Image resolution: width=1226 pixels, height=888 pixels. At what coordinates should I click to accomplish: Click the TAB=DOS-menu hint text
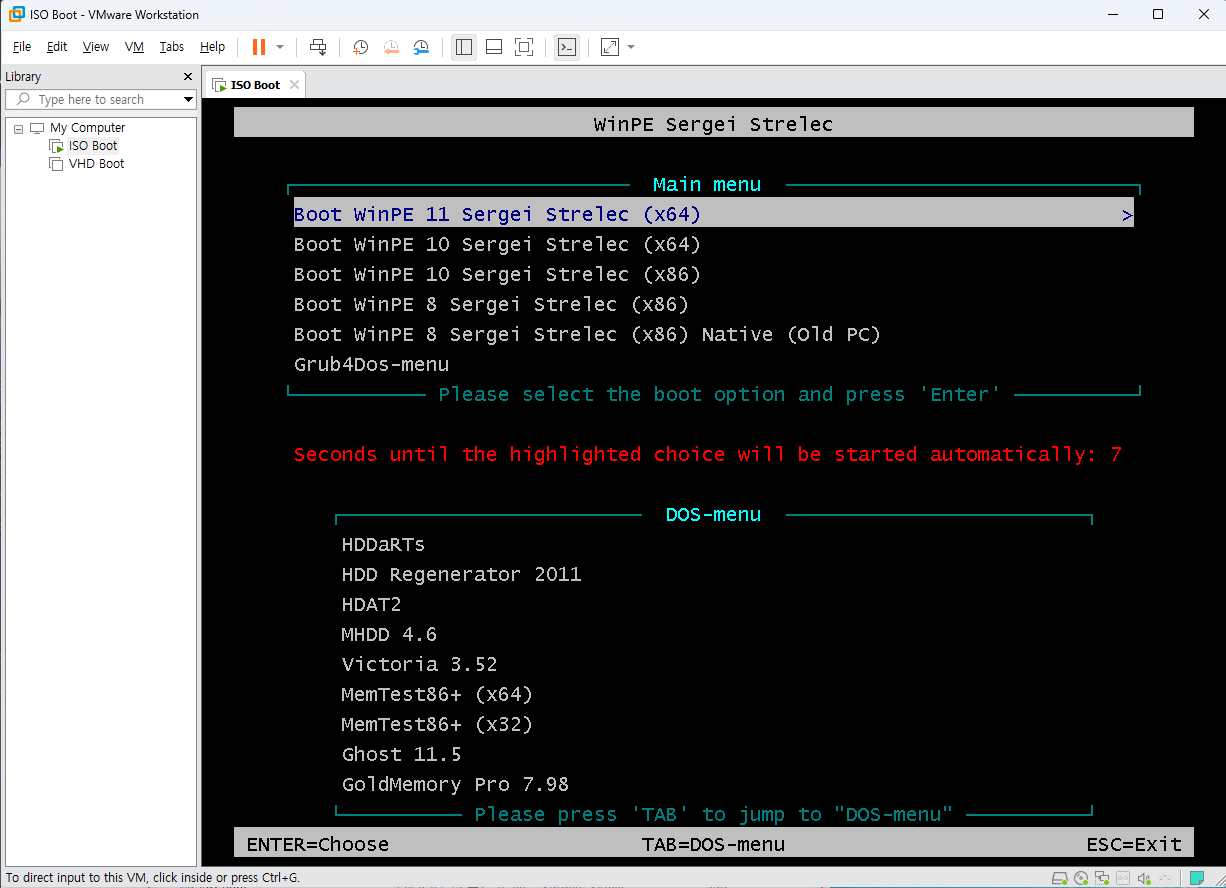point(713,844)
